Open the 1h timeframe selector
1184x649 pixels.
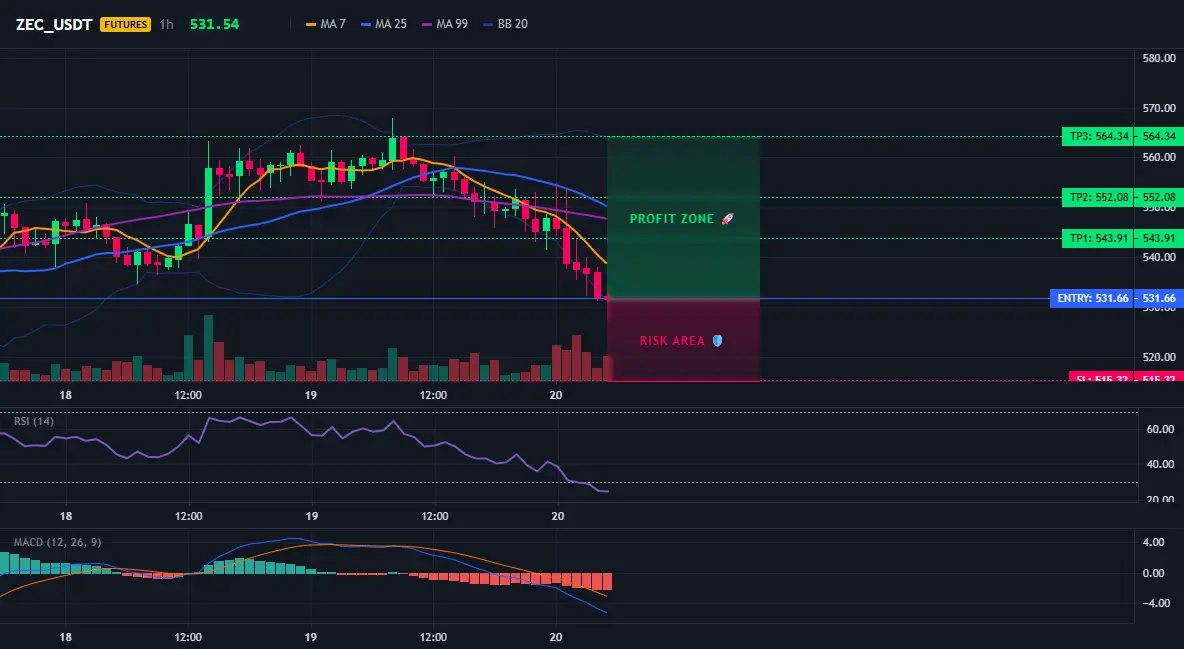[166, 24]
